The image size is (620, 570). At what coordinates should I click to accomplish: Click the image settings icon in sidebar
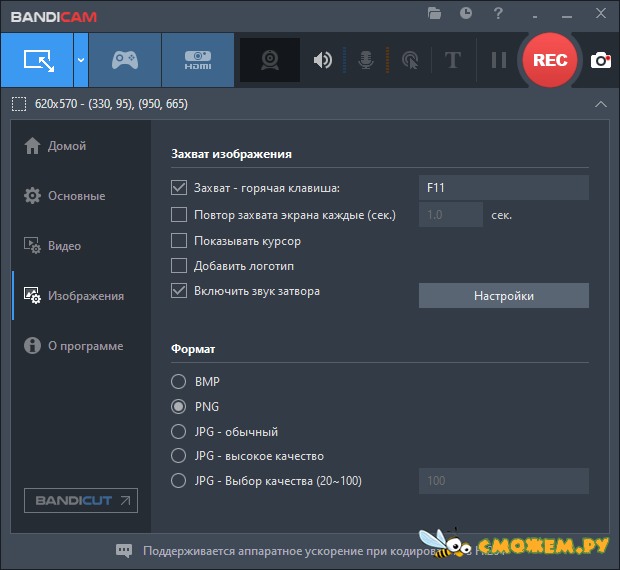point(32,295)
